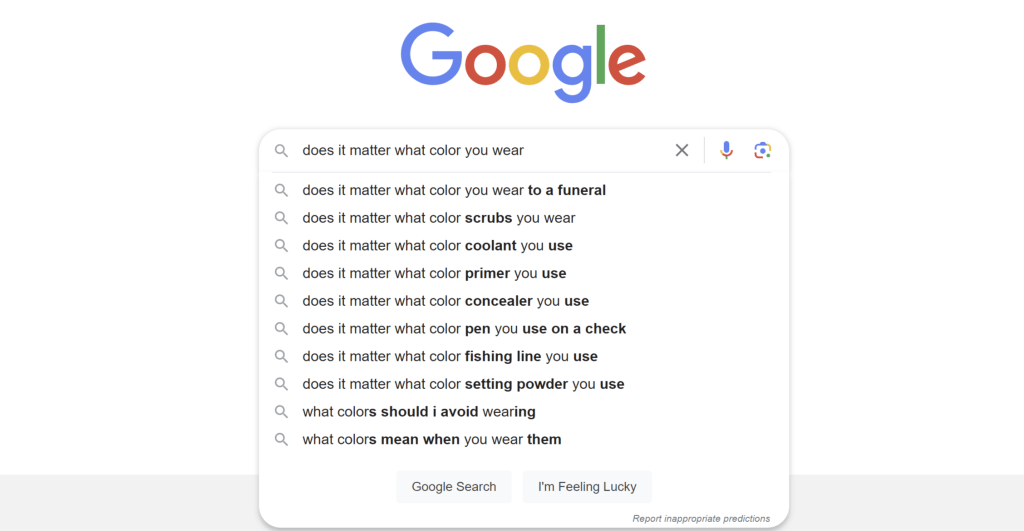
Task: Select the "wear to a funeral" suggestion
Action: click(x=454, y=190)
